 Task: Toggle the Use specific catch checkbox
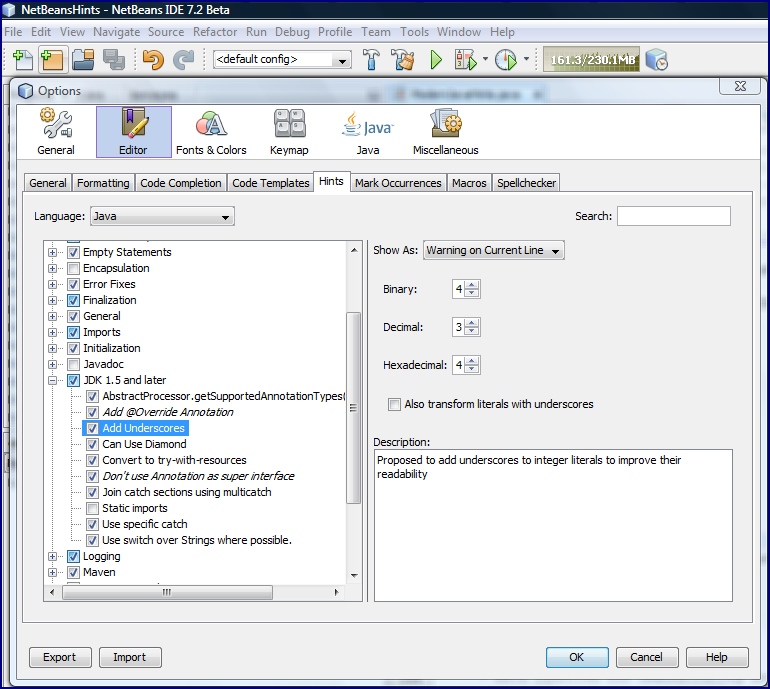(92, 524)
